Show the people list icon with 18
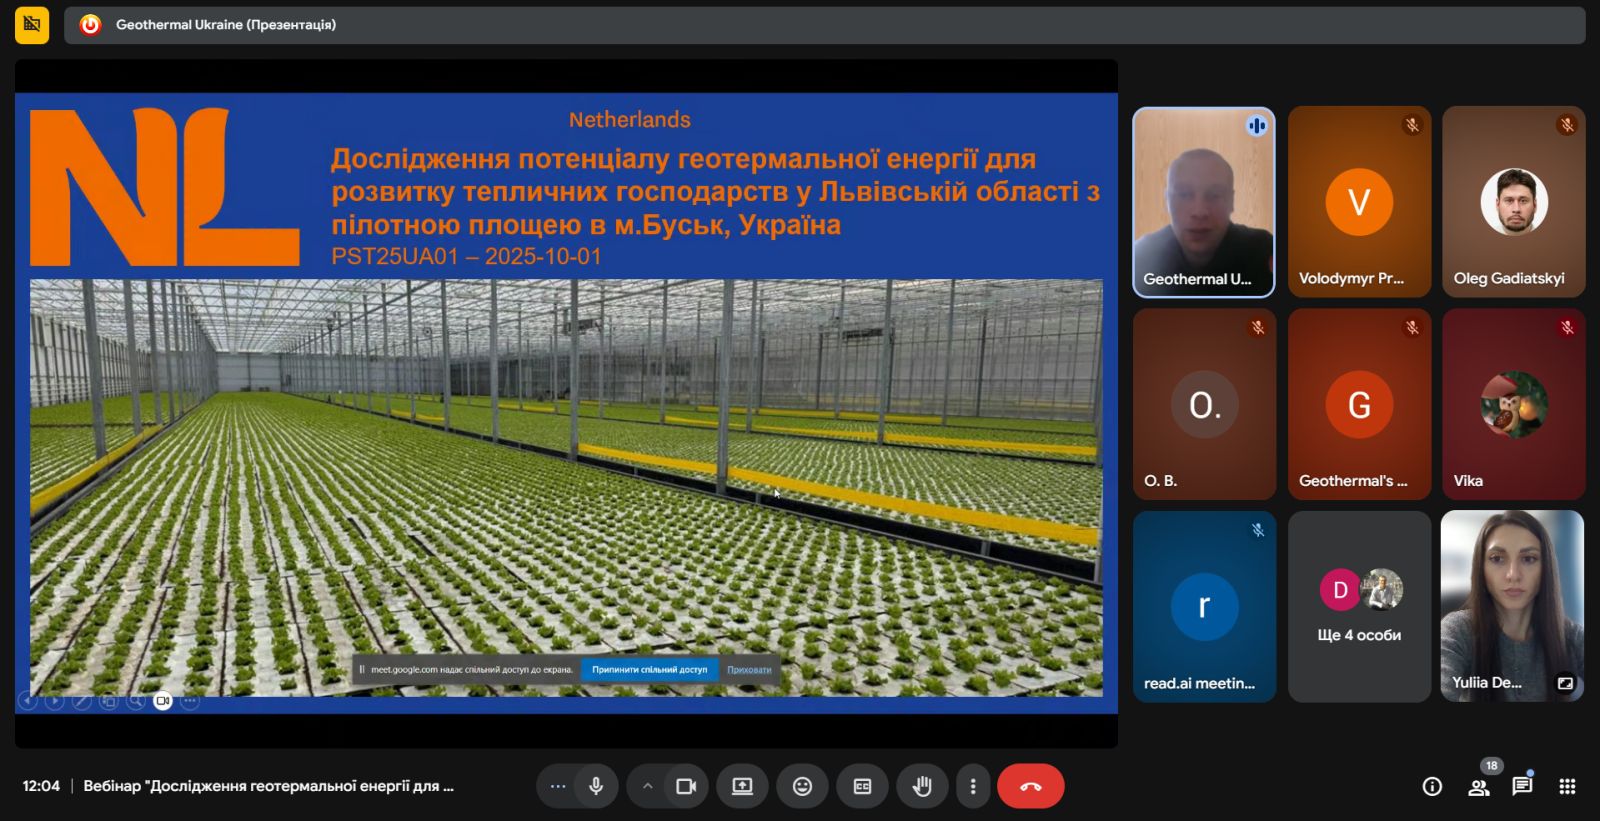 coord(1479,787)
